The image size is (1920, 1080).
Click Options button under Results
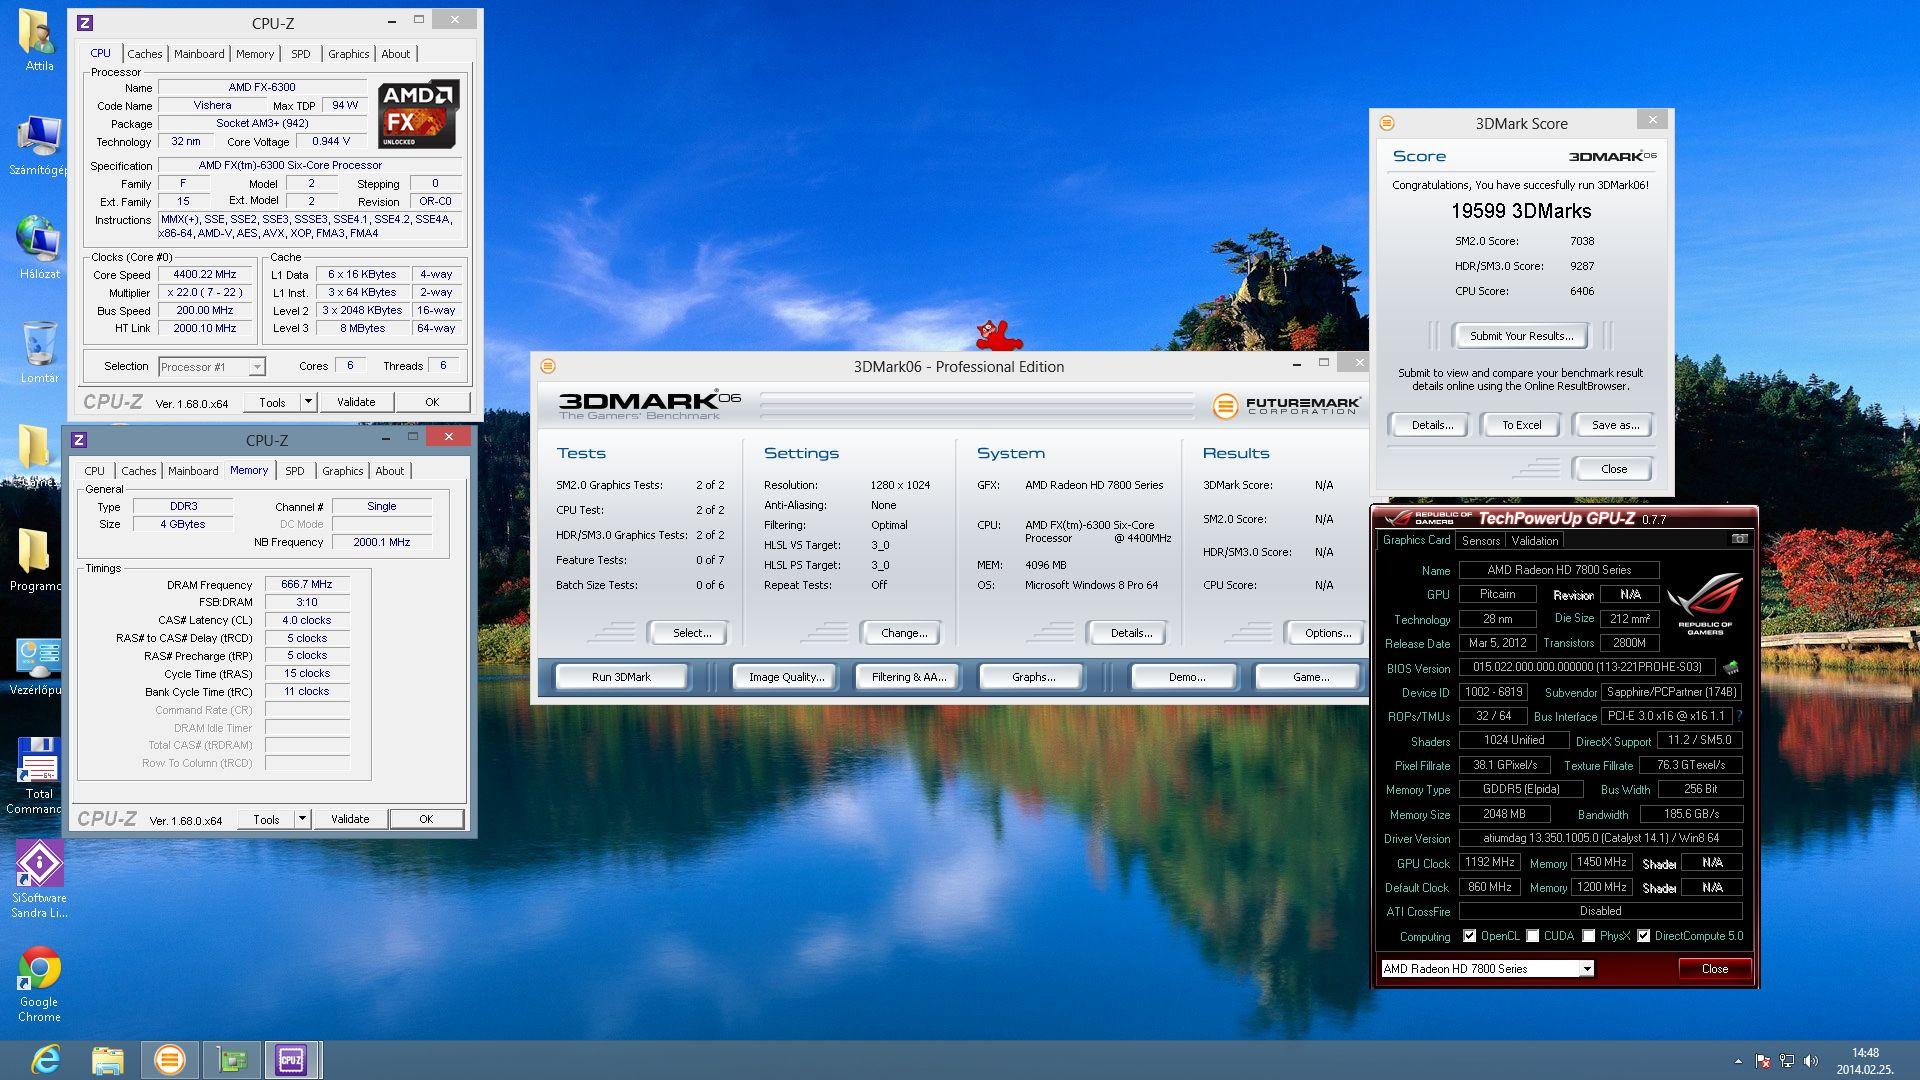(x=1327, y=633)
